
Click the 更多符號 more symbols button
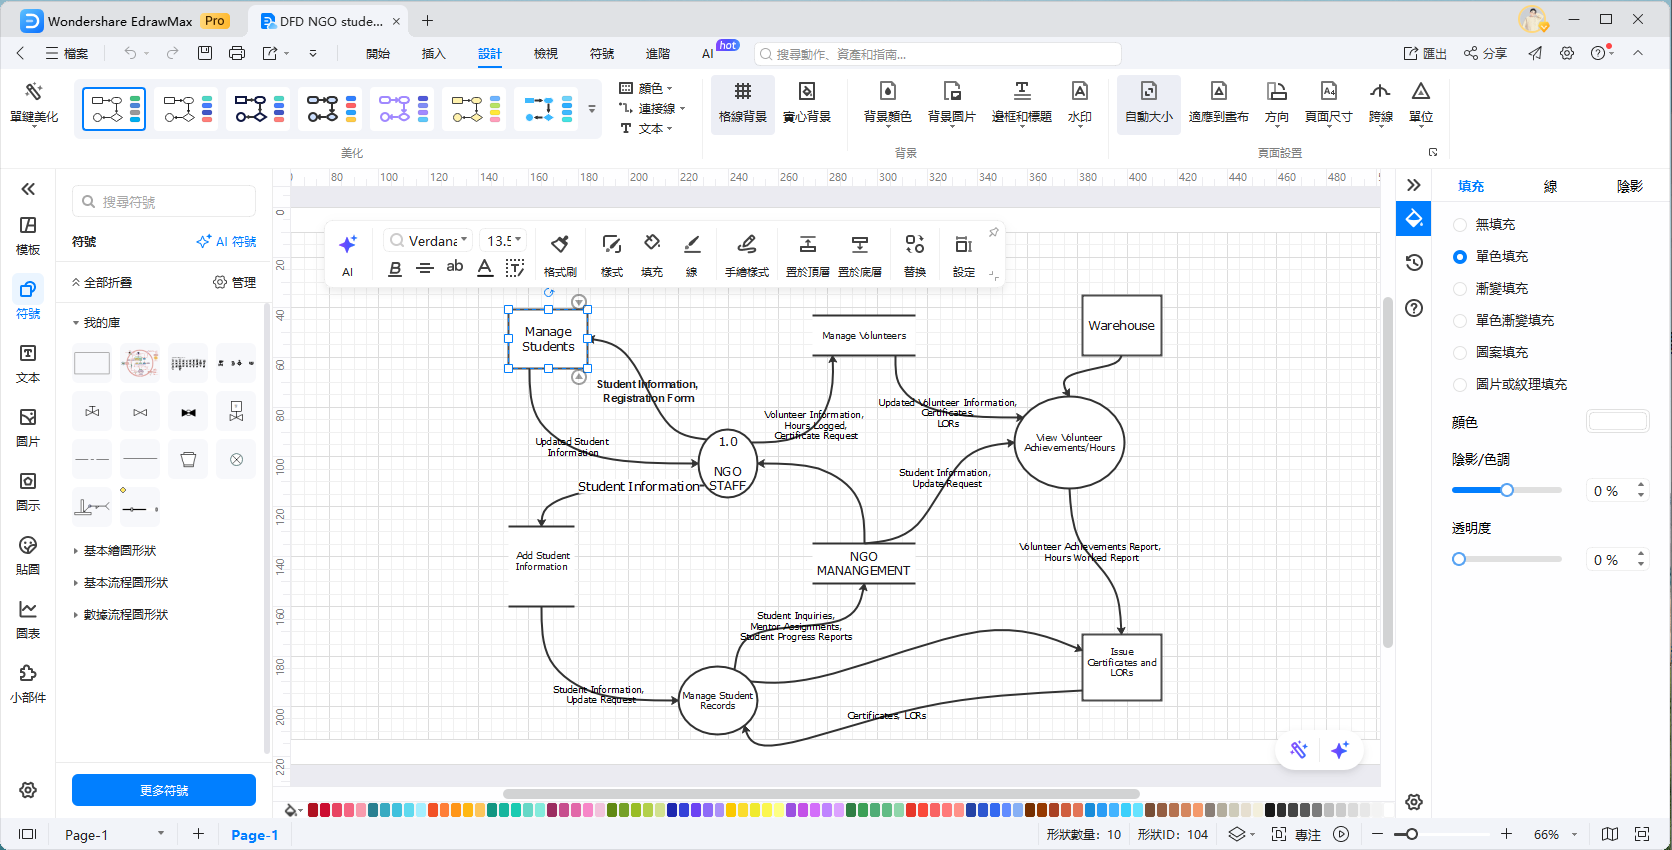pyautogui.click(x=164, y=790)
